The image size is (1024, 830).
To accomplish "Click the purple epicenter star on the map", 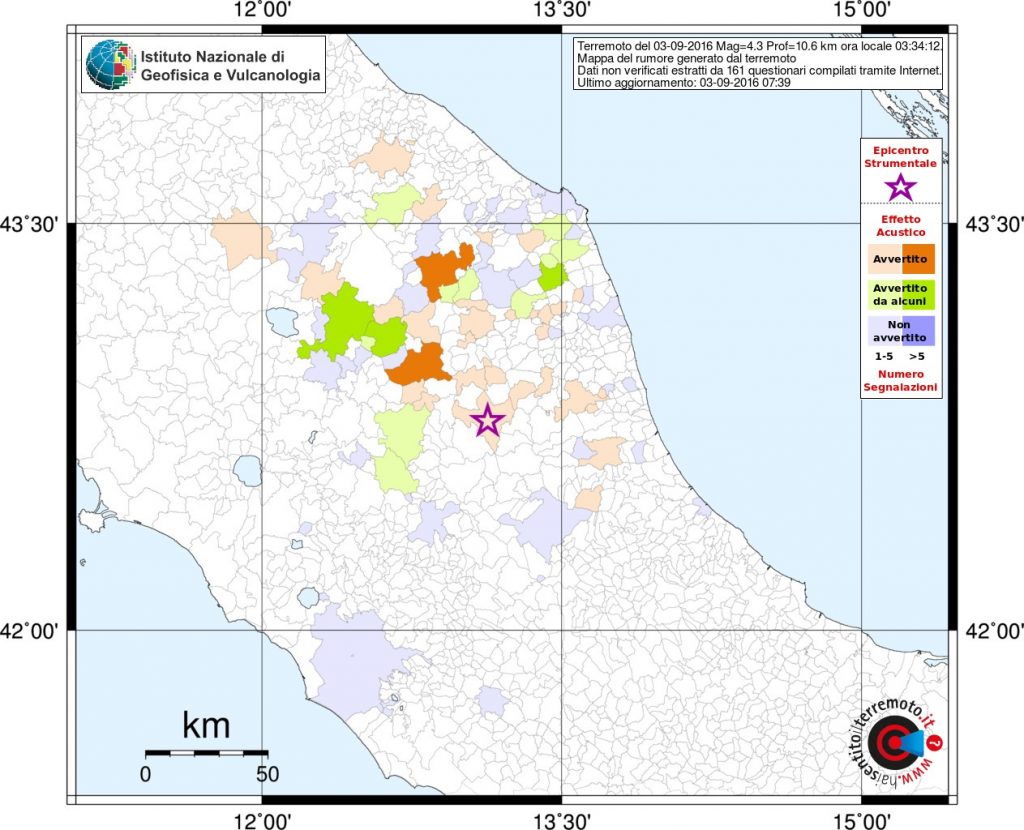I will tap(487, 421).
